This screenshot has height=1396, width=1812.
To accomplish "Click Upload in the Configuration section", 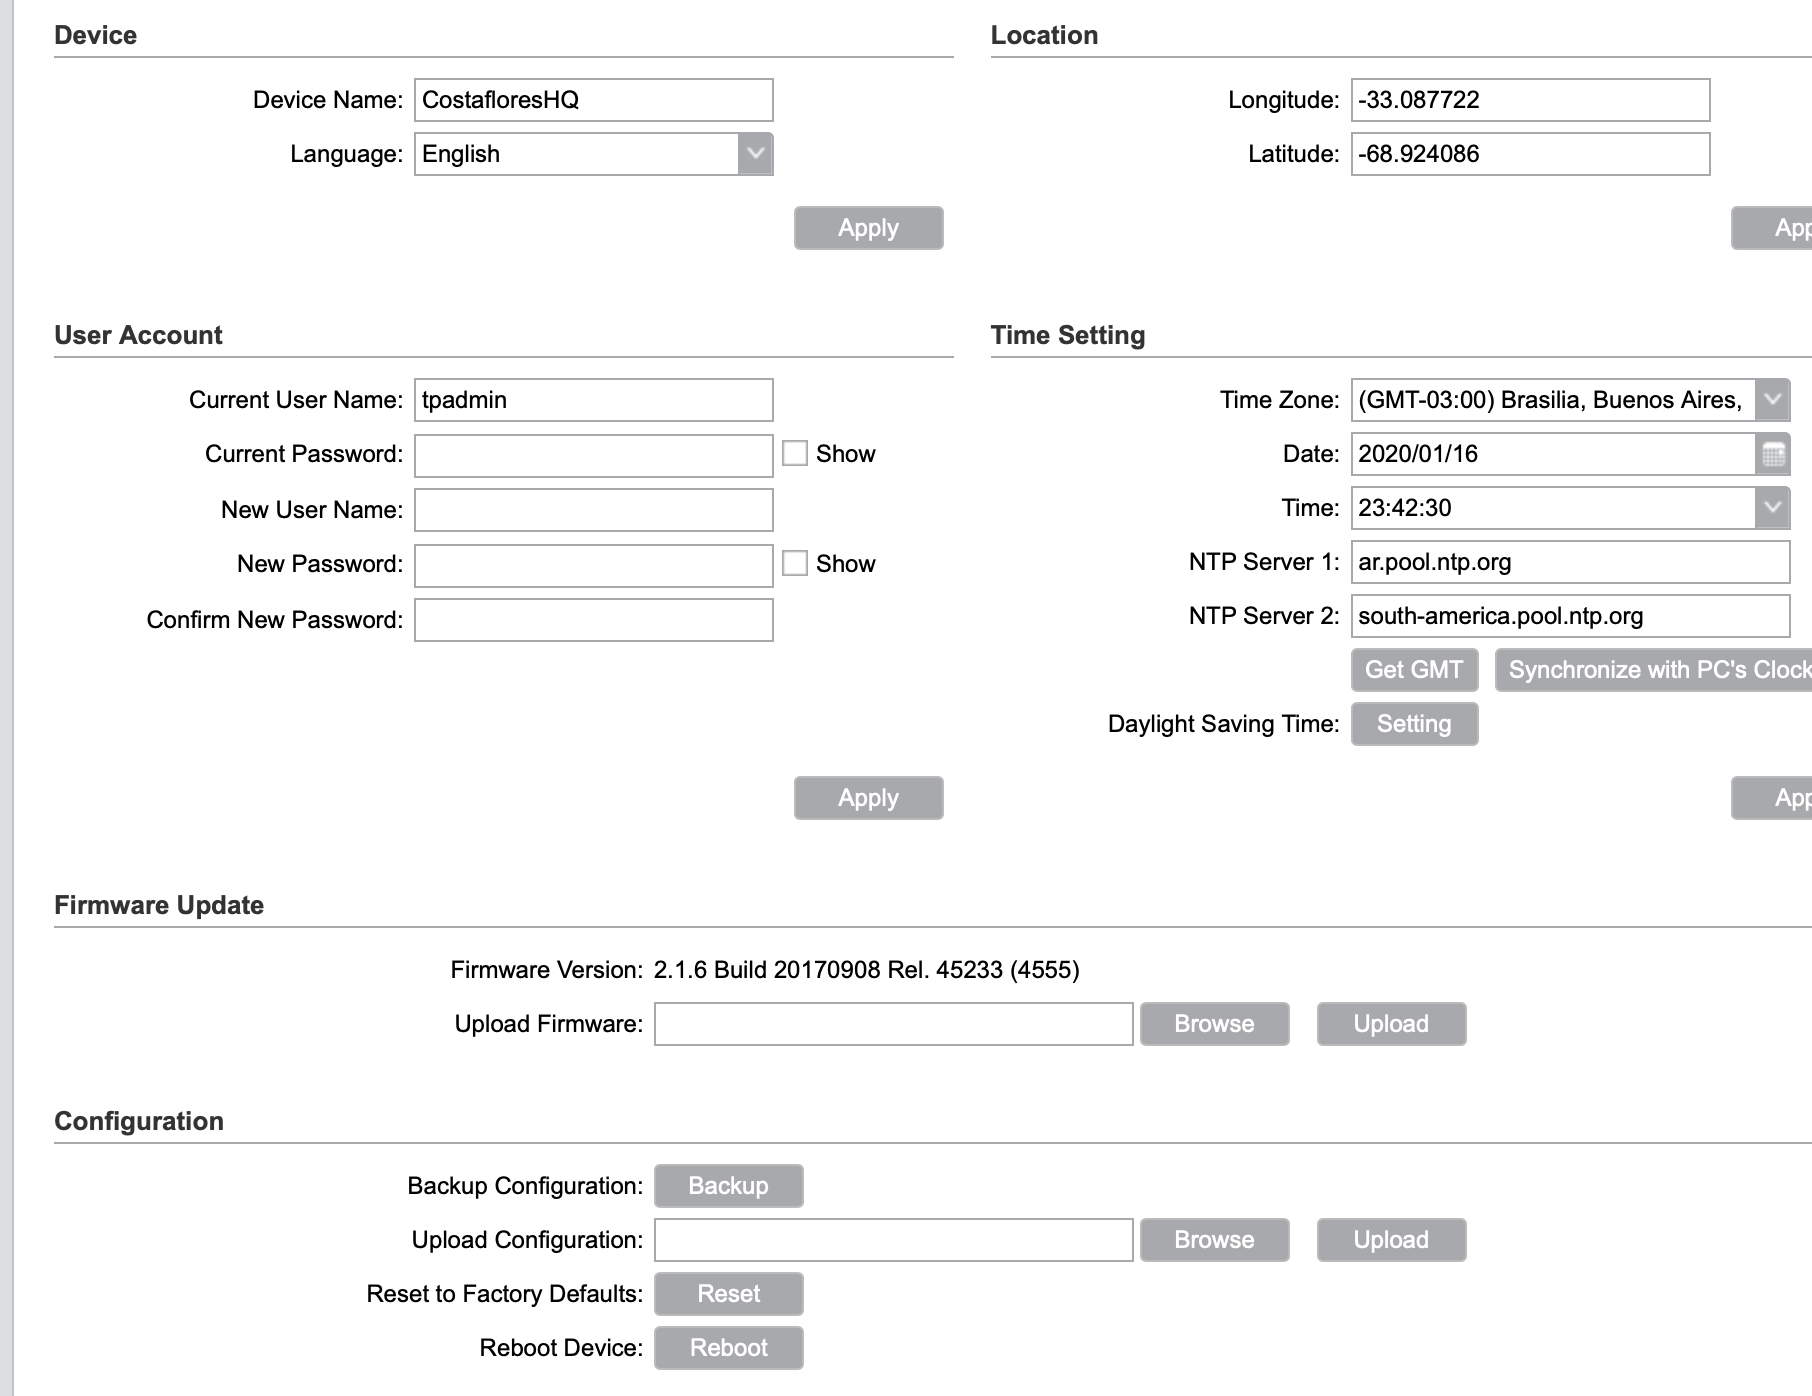I will [x=1392, y=1240].
